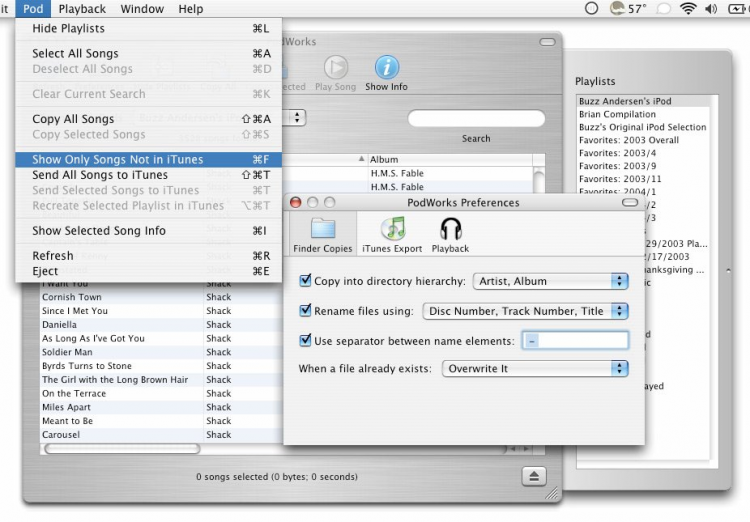
Task: Open the Help menu
Action: [x=191, y=9]
